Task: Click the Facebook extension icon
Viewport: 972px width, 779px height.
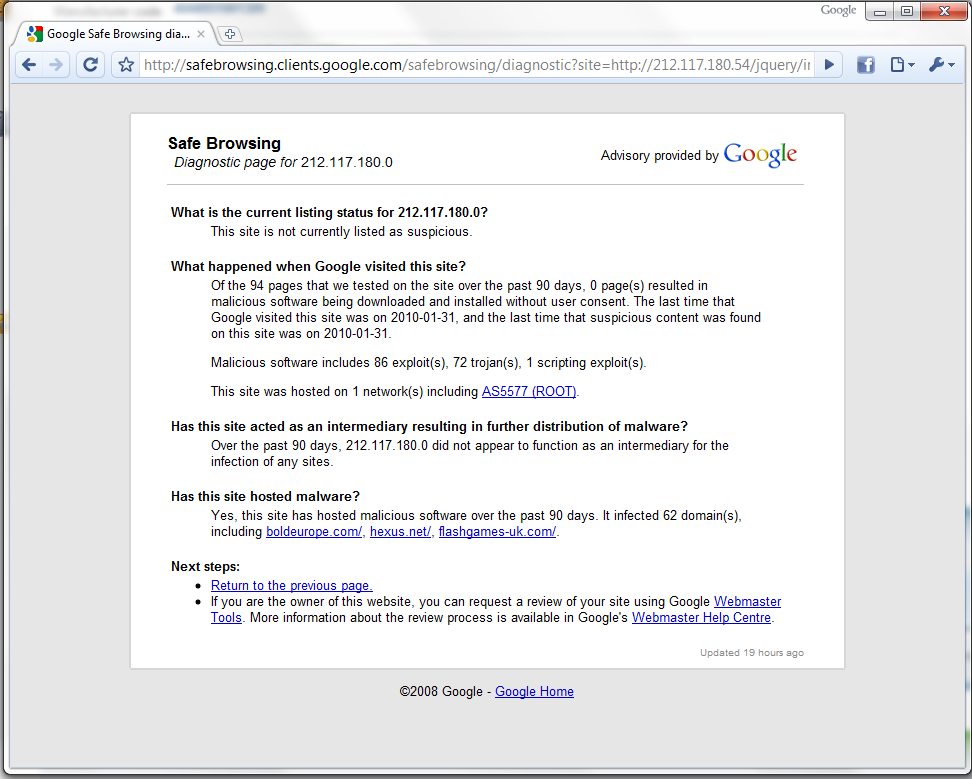Action: 866,65
